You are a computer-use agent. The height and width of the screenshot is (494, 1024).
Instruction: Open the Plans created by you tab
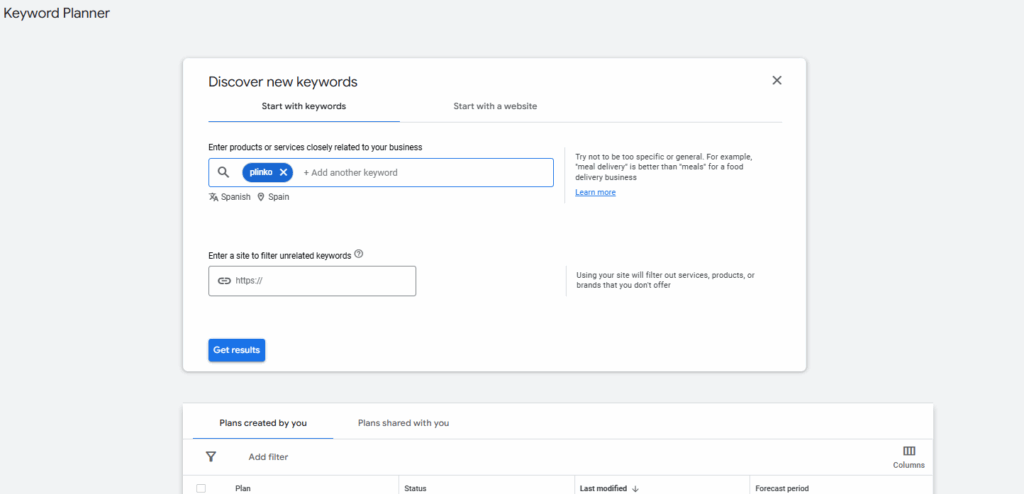point(263,423)
